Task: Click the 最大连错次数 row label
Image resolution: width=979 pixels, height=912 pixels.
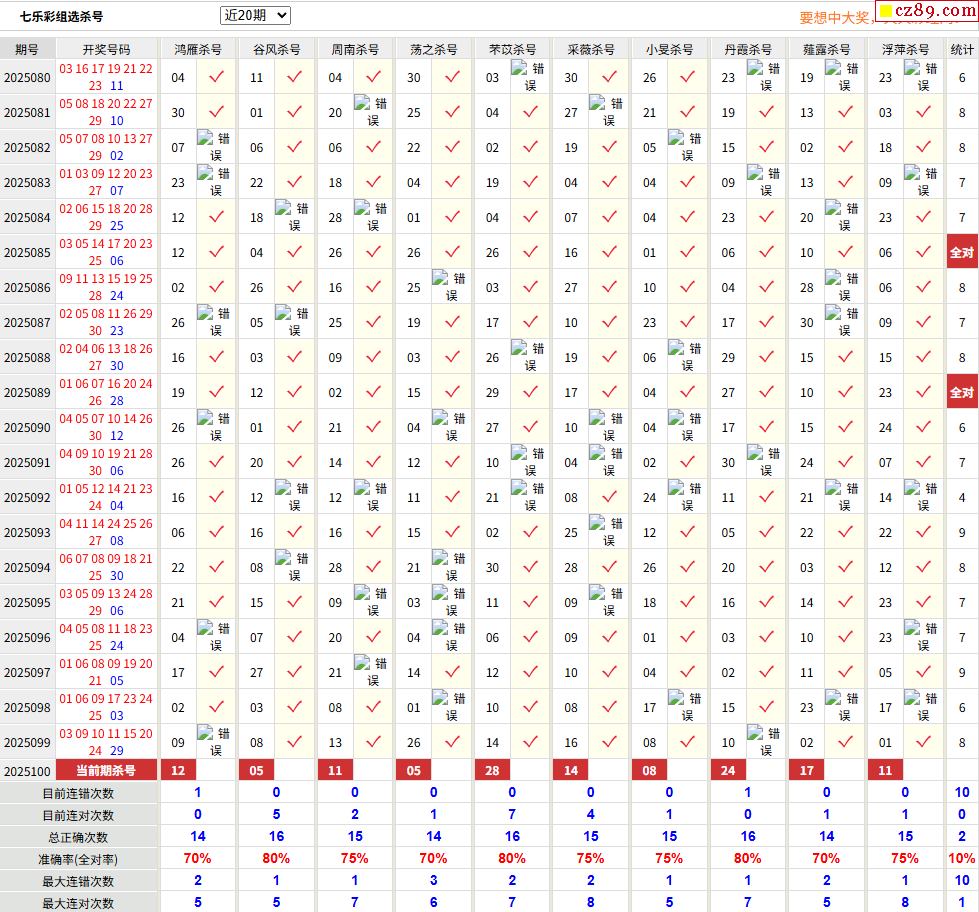Action: pyautogui.click(x=78, y=881)
